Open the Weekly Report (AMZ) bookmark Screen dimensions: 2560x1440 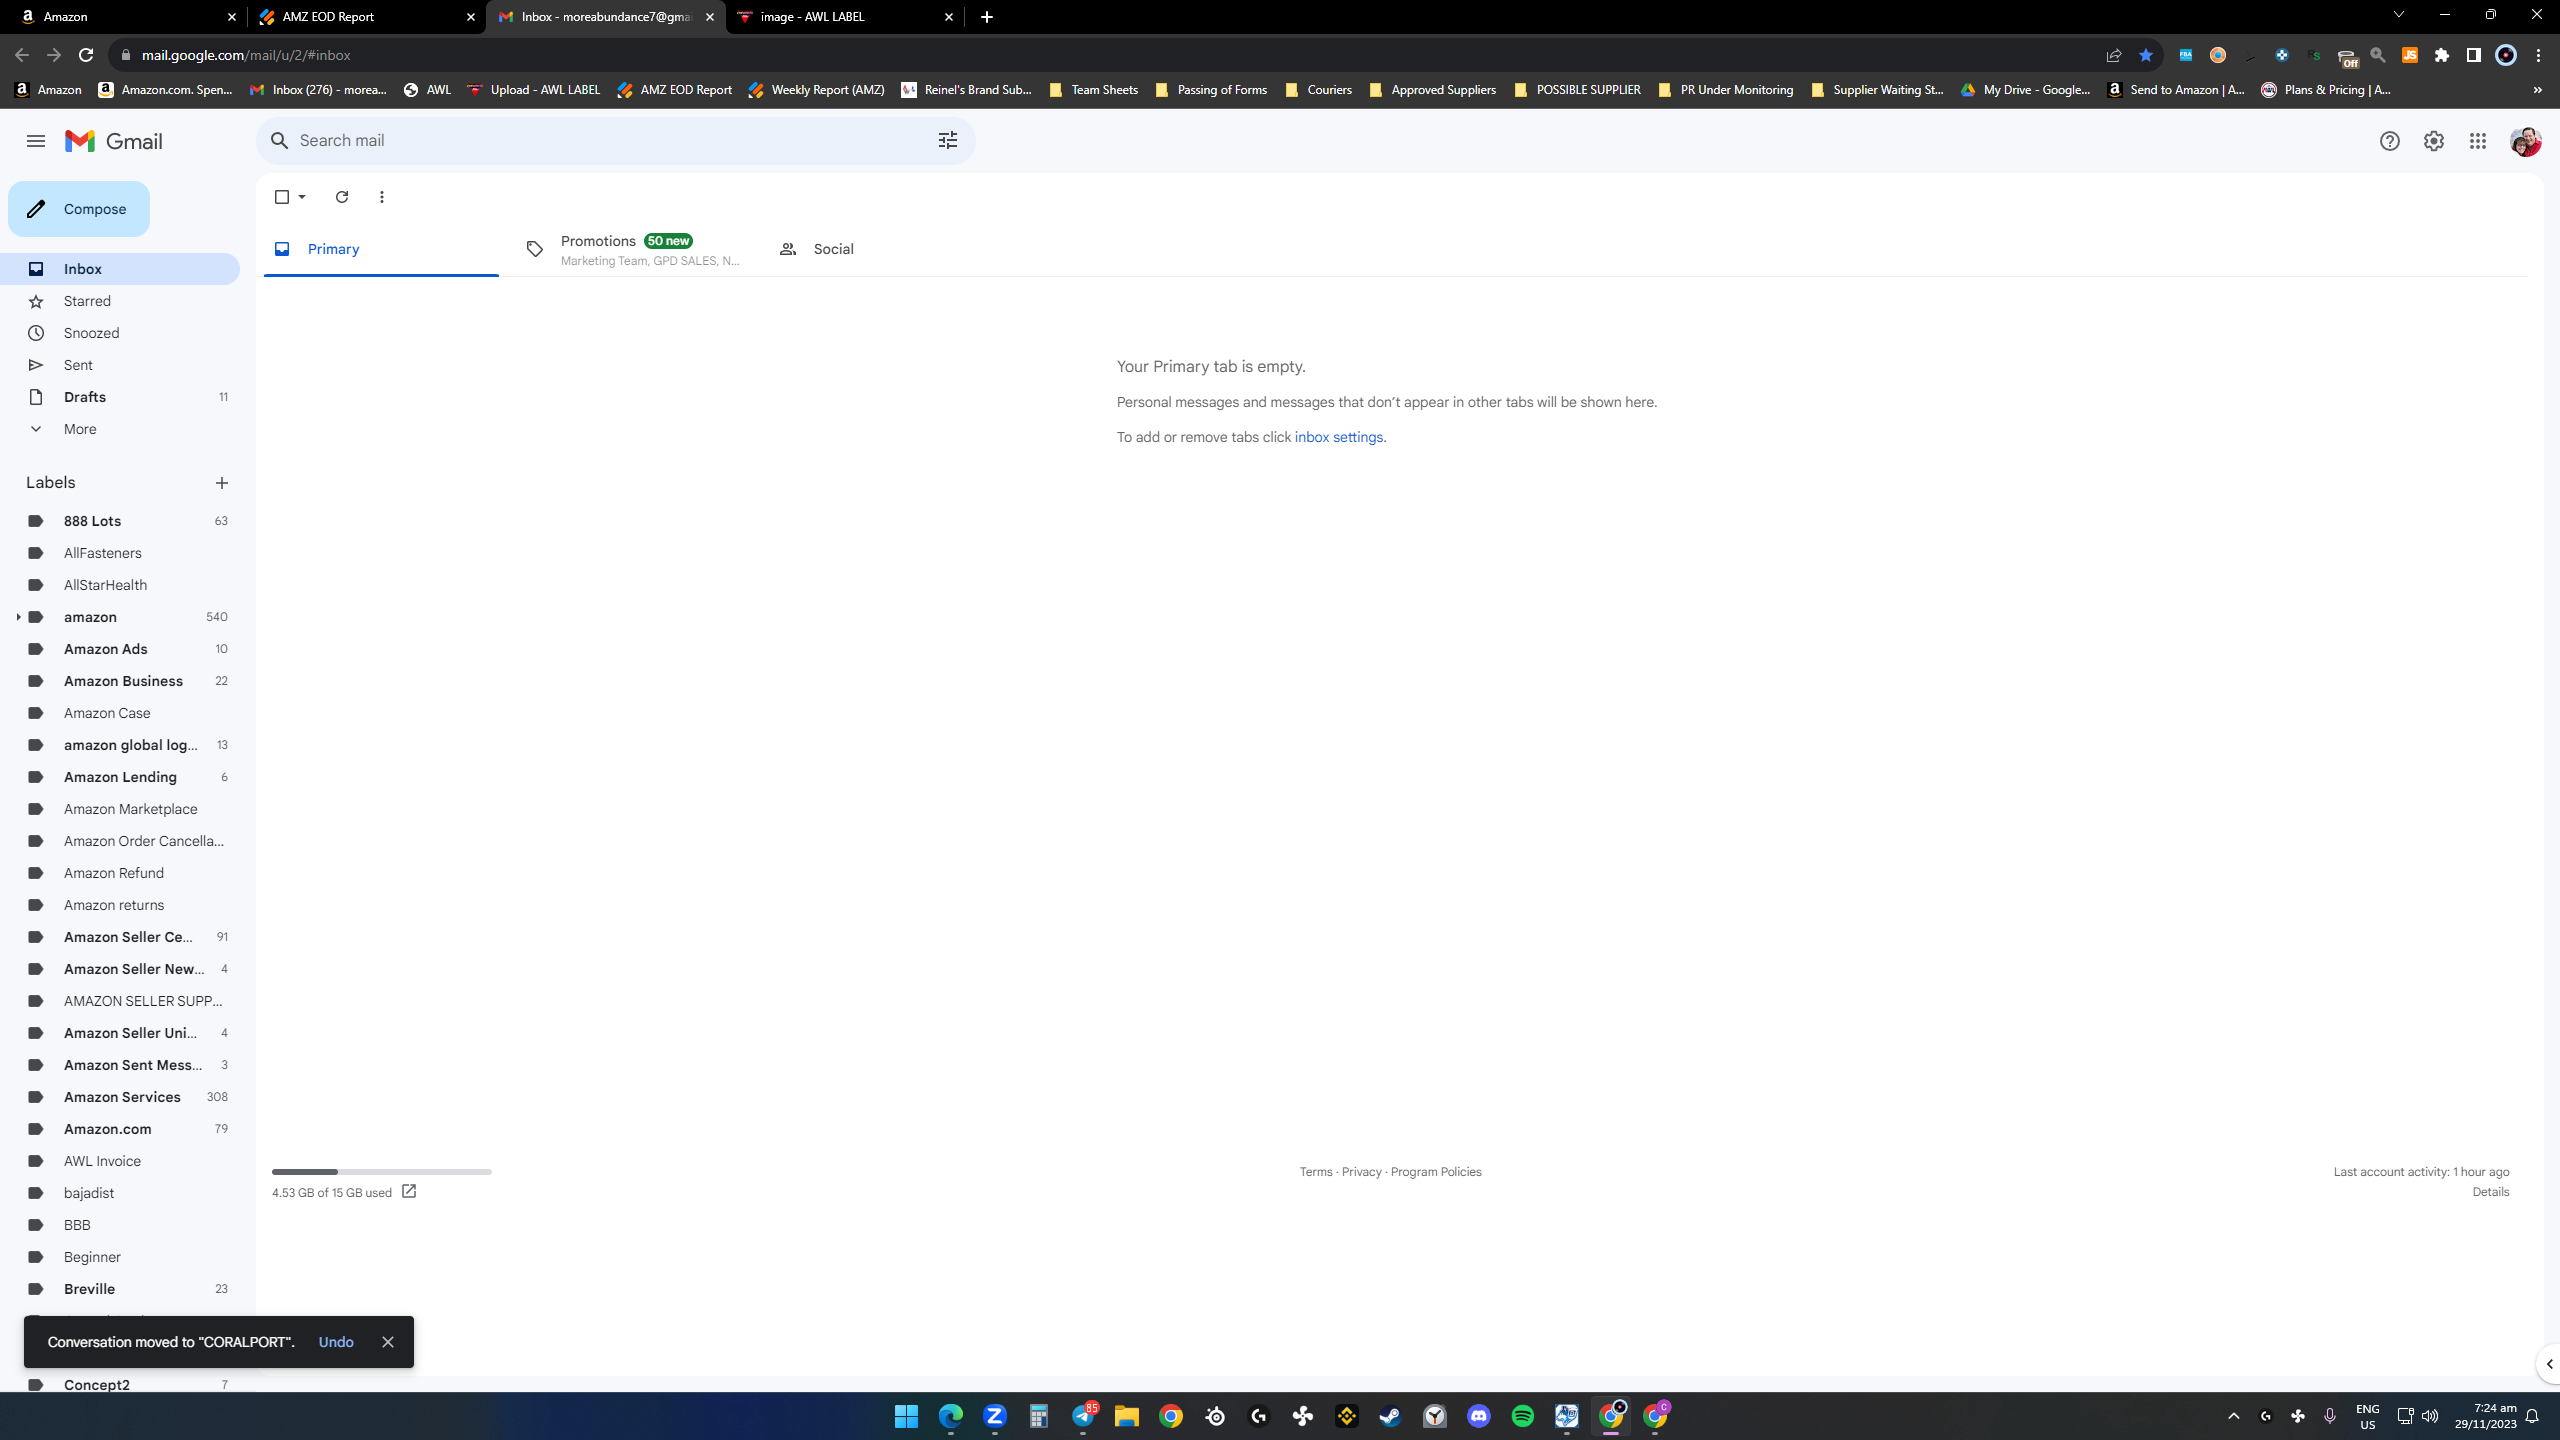pyautogui.click(x=817, y=90)
